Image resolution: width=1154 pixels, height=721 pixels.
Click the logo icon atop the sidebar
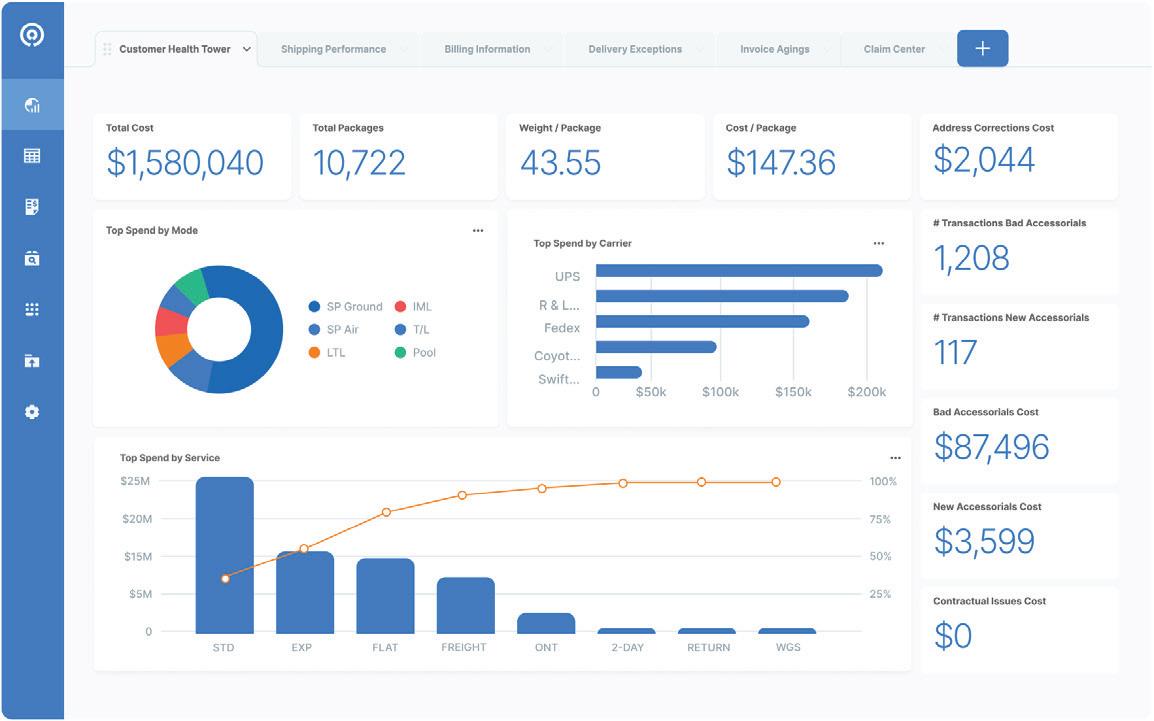click(32, 35)
